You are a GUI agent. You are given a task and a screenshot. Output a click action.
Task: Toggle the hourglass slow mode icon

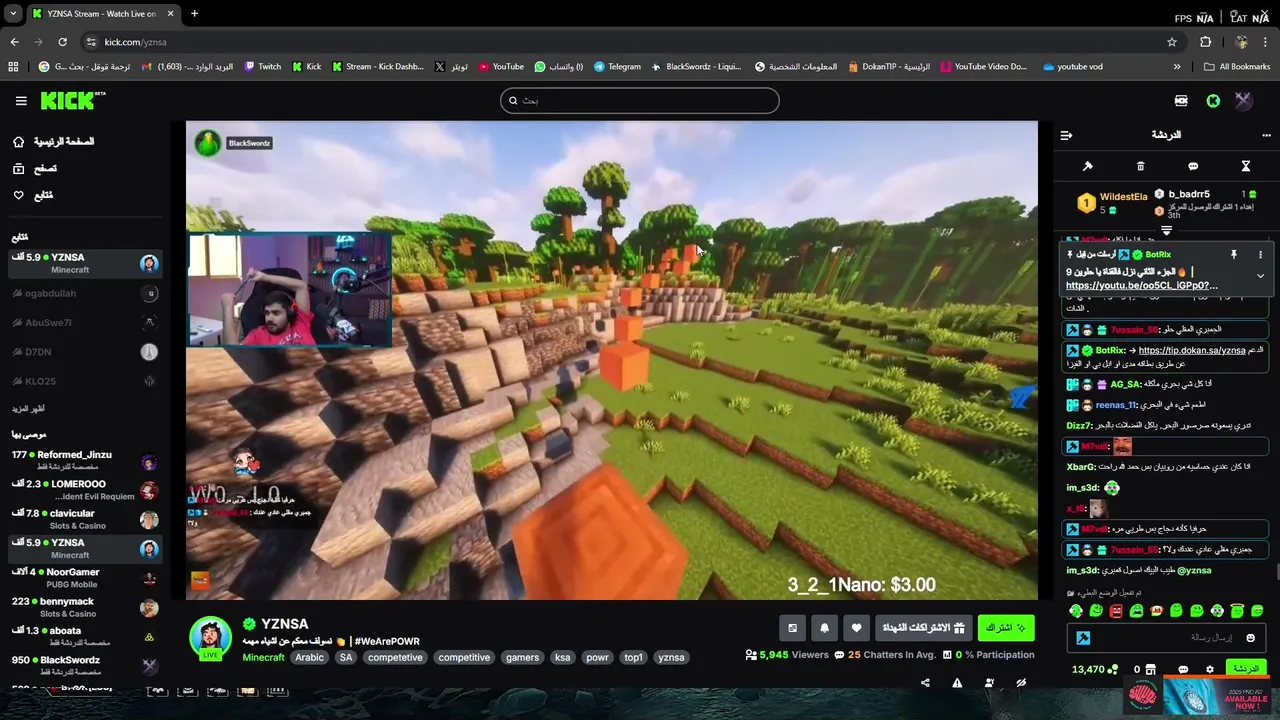[1246, 166]
